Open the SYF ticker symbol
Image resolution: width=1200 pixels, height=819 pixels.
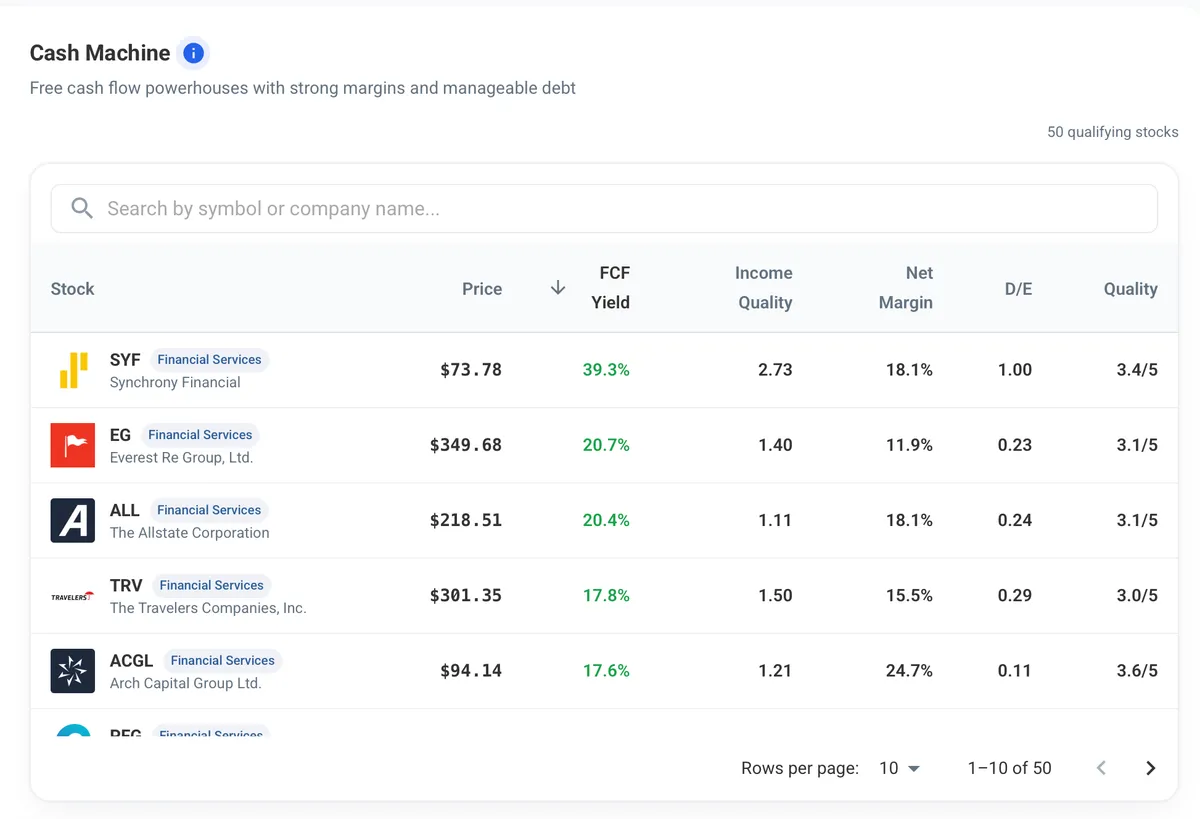tap(125, 360)
